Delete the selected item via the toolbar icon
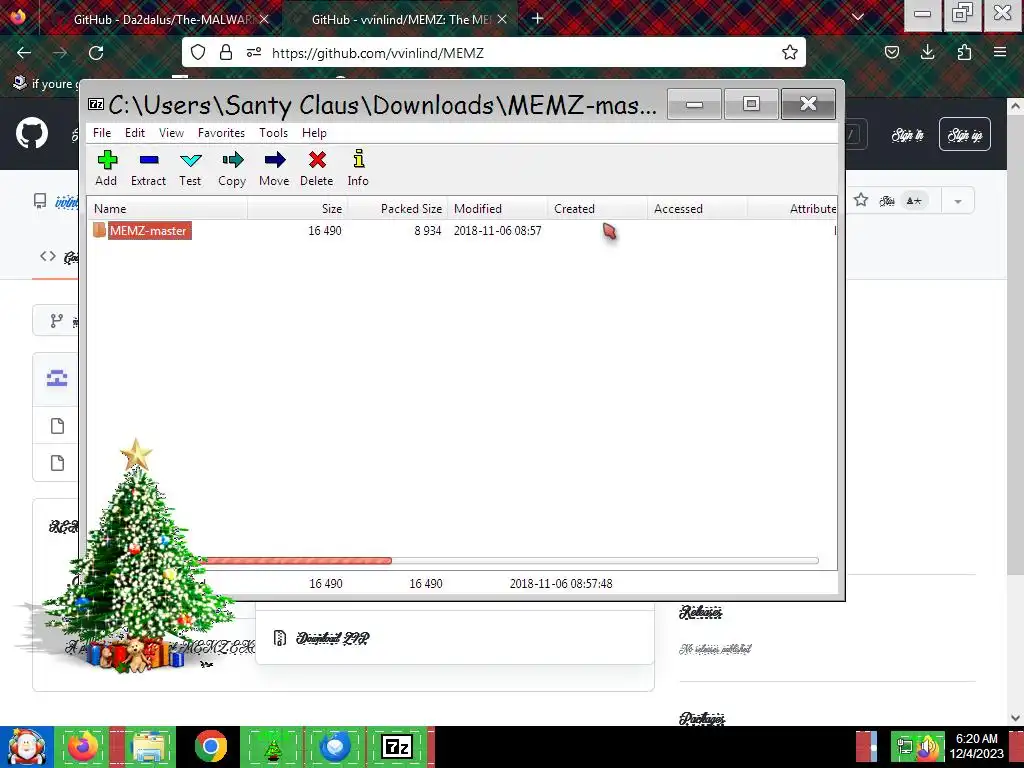The image size is (1024, 768). click(x=317, y=168)
